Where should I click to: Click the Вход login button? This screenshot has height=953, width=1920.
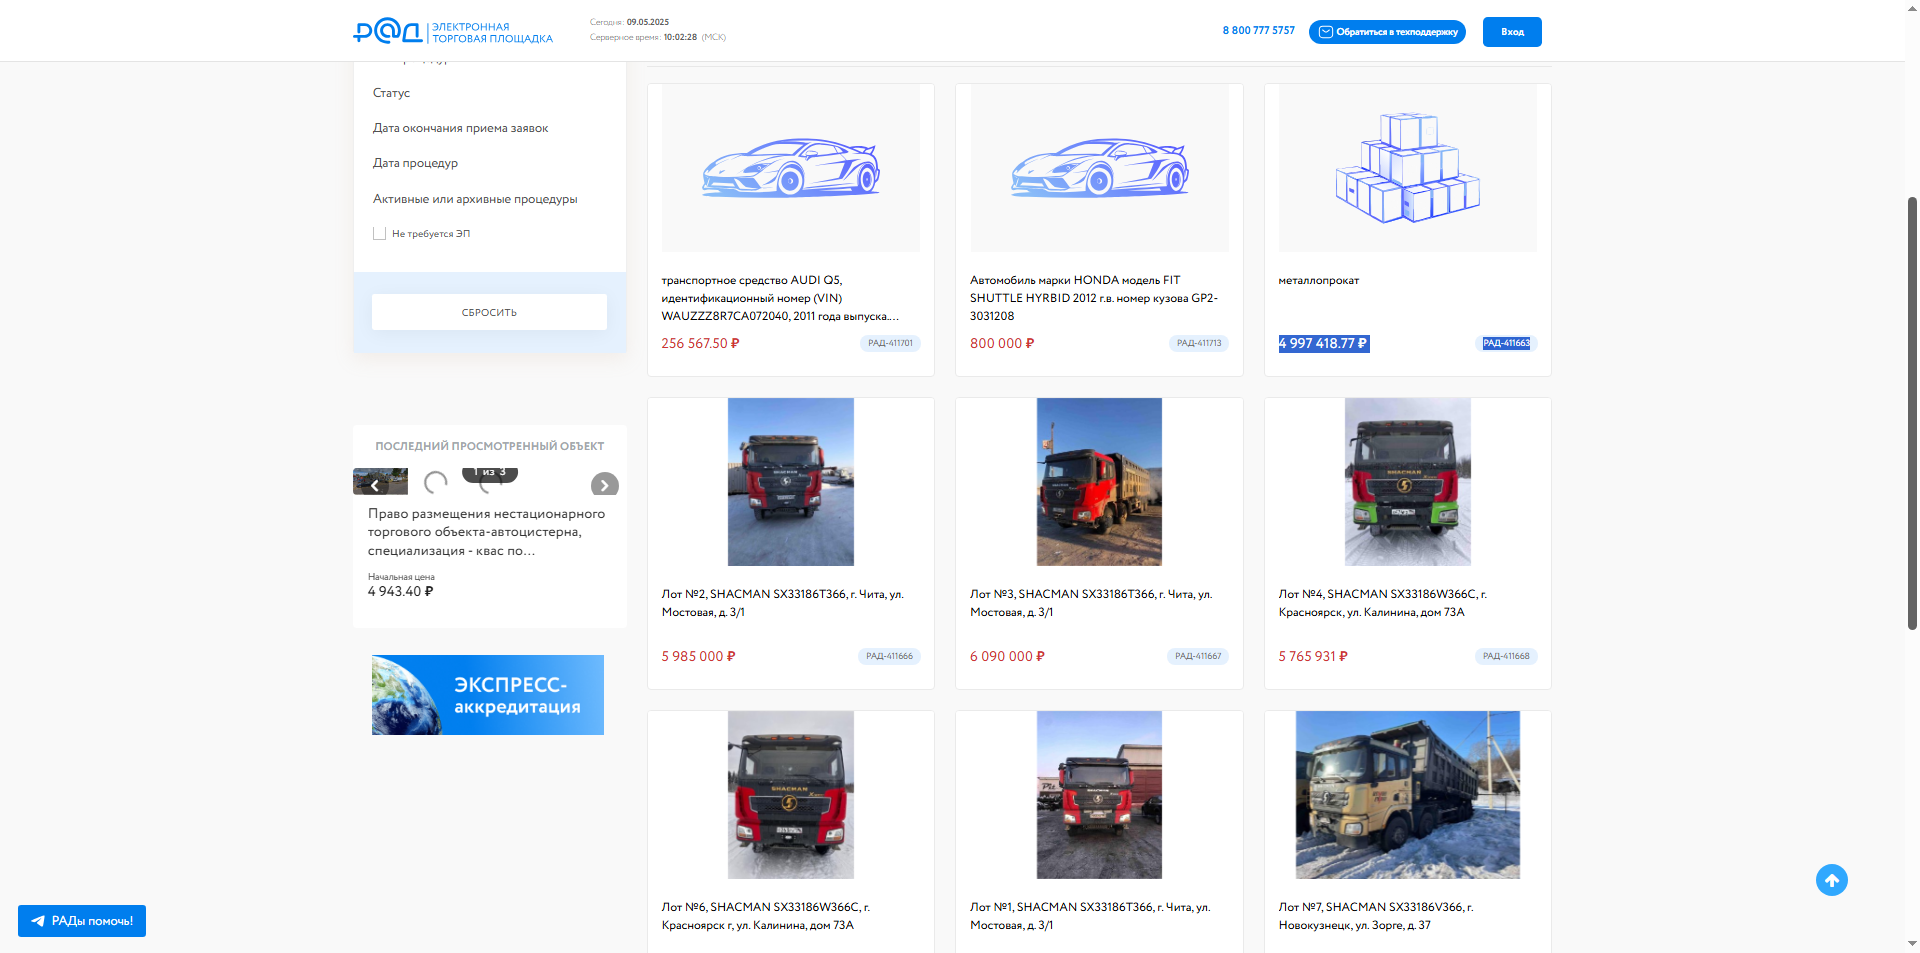click(1512, 32)
